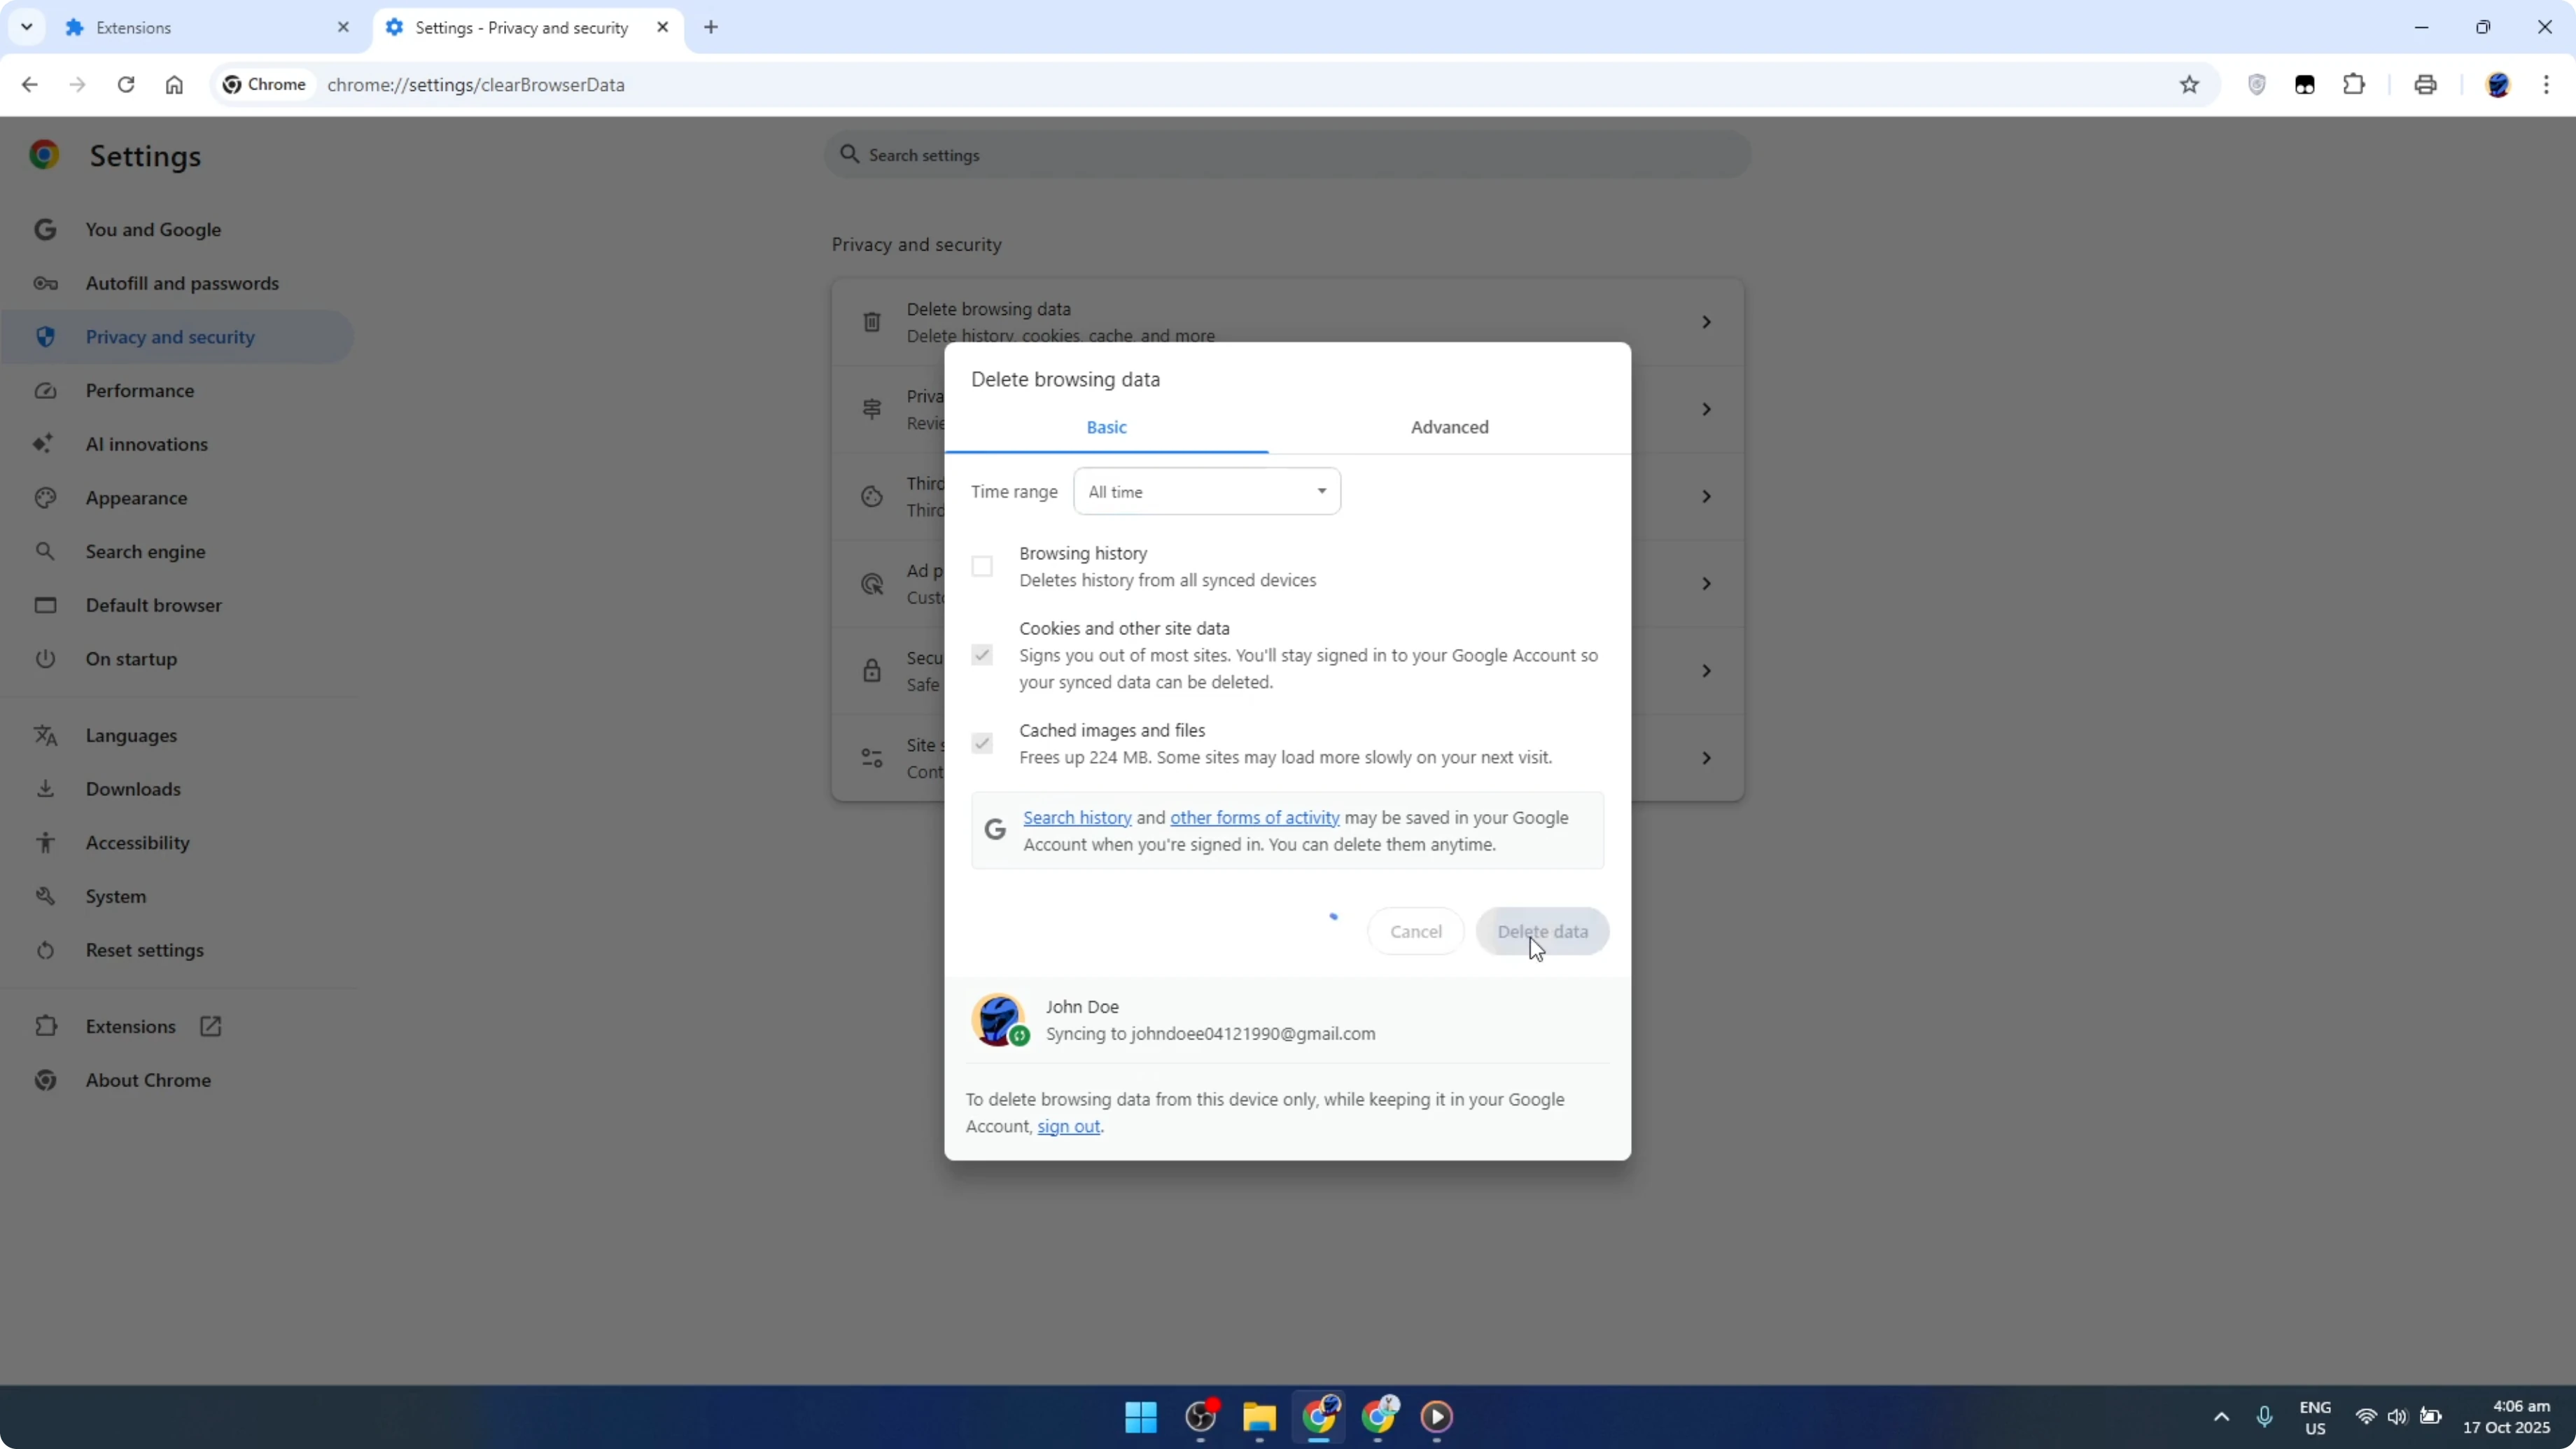Open the clock and date panel
Screen dimensions: 2576x1449
tap(2506, 1417)
